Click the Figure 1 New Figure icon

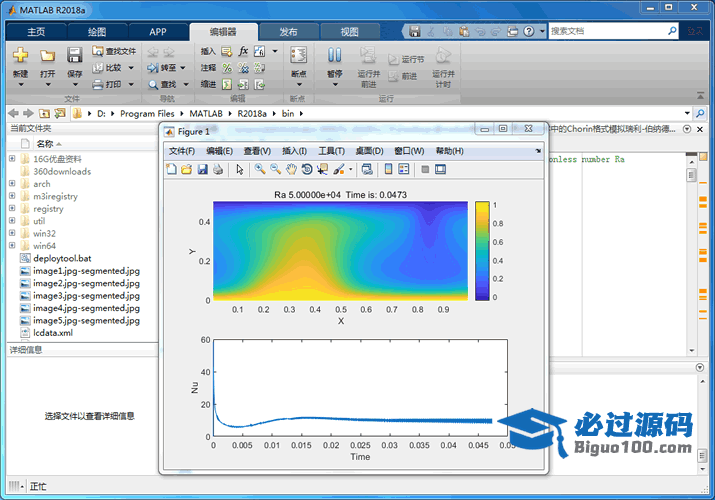(x=171, y=170)
